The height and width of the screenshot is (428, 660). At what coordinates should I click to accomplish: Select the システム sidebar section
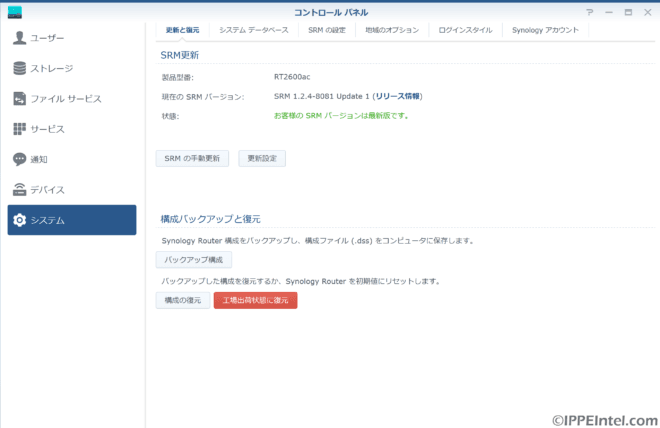(72, 220)
